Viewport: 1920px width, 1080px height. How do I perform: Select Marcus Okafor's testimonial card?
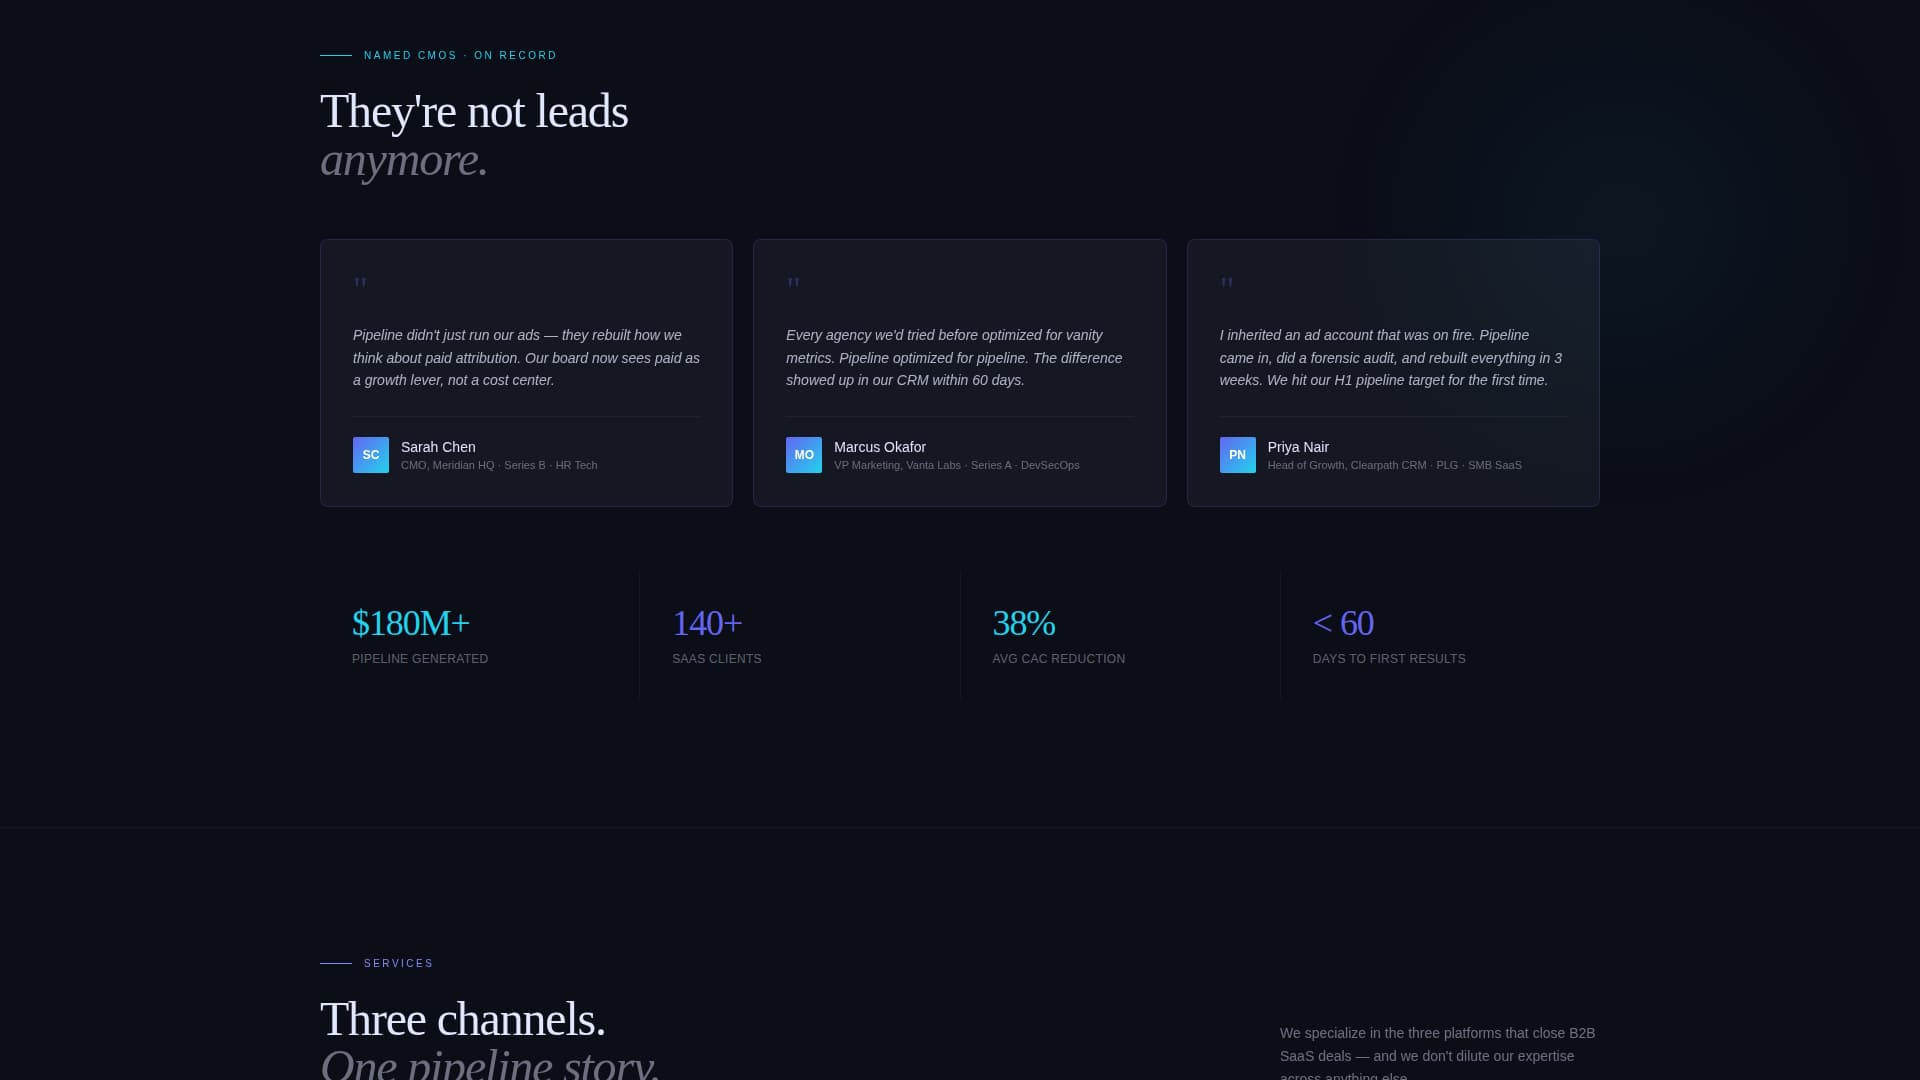point(960,372)
